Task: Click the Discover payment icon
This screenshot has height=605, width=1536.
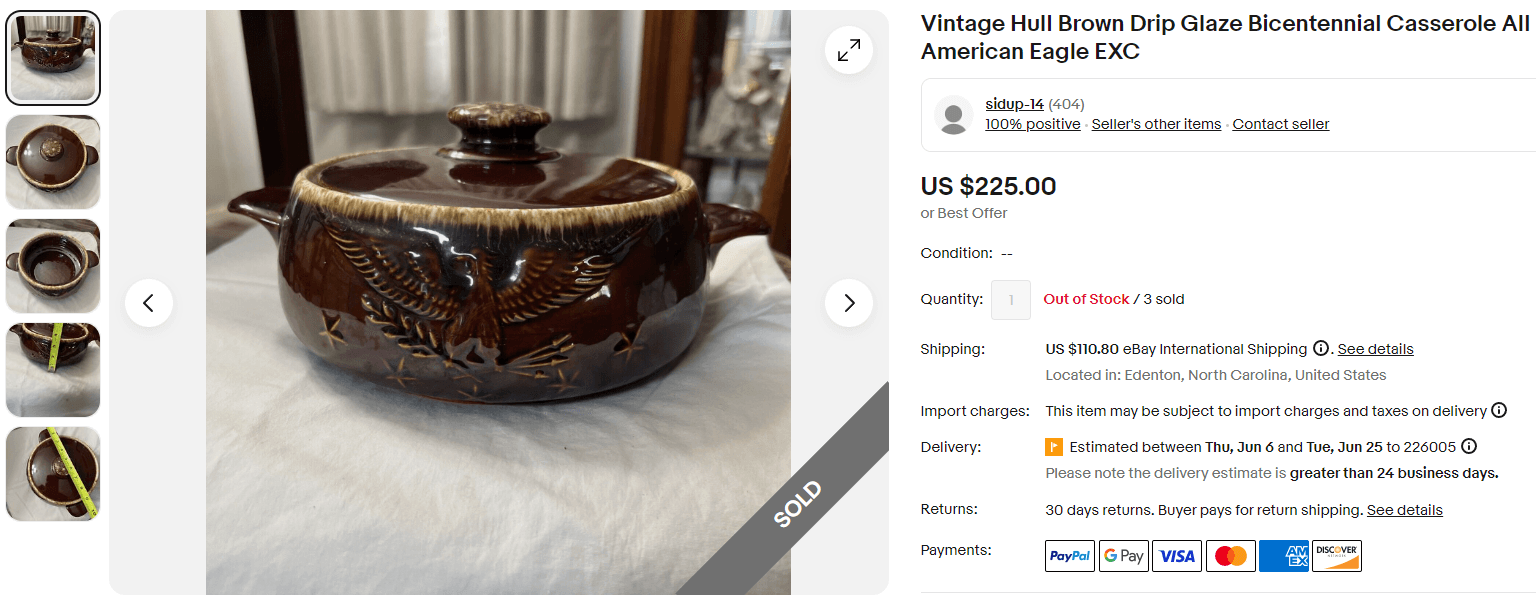Action: click(1337, 556)
